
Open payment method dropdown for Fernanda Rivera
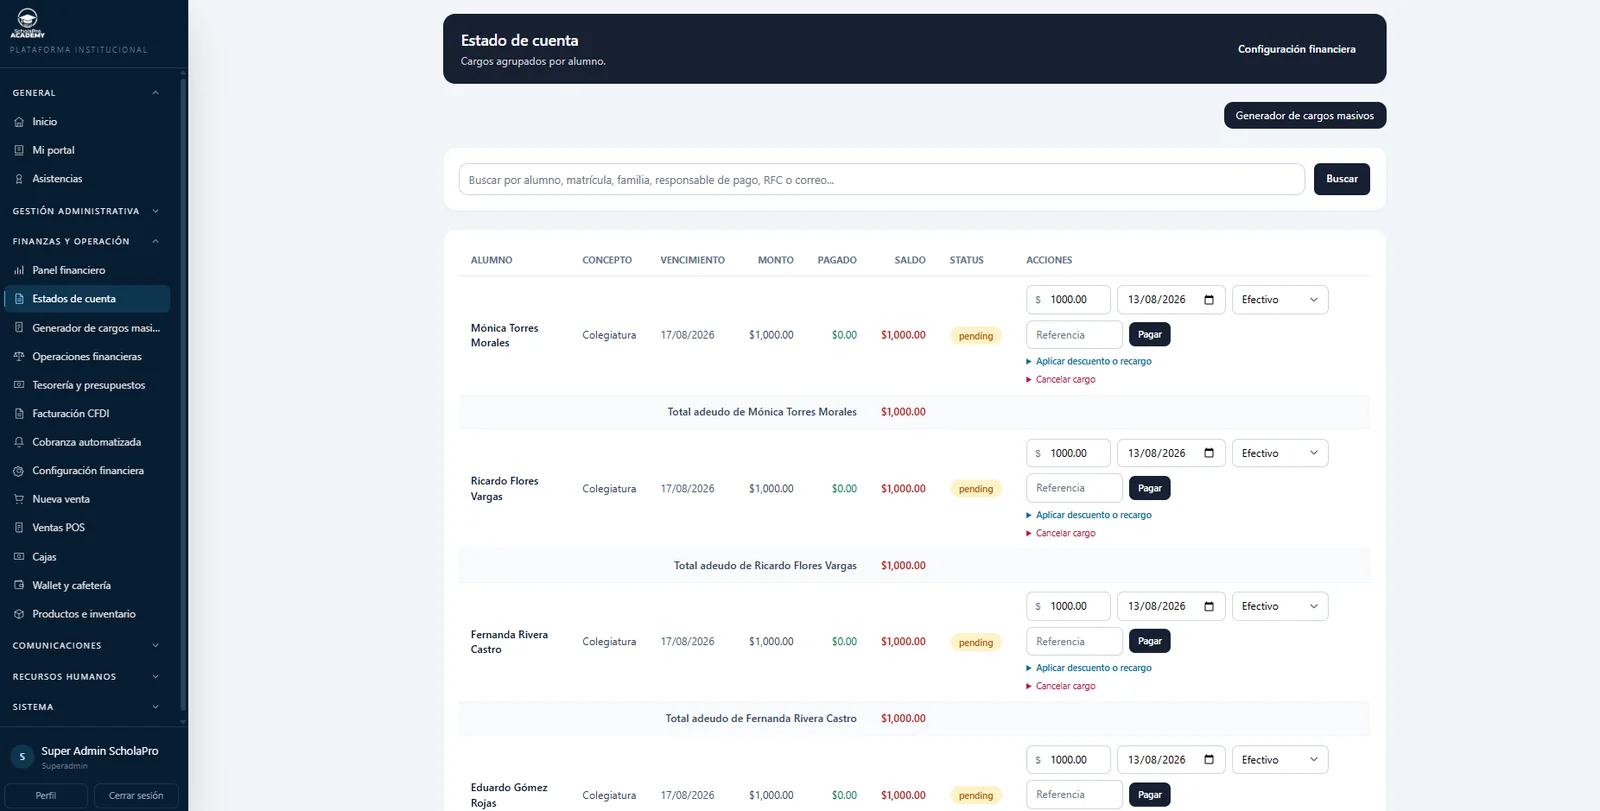click(x=1280, y=607)
